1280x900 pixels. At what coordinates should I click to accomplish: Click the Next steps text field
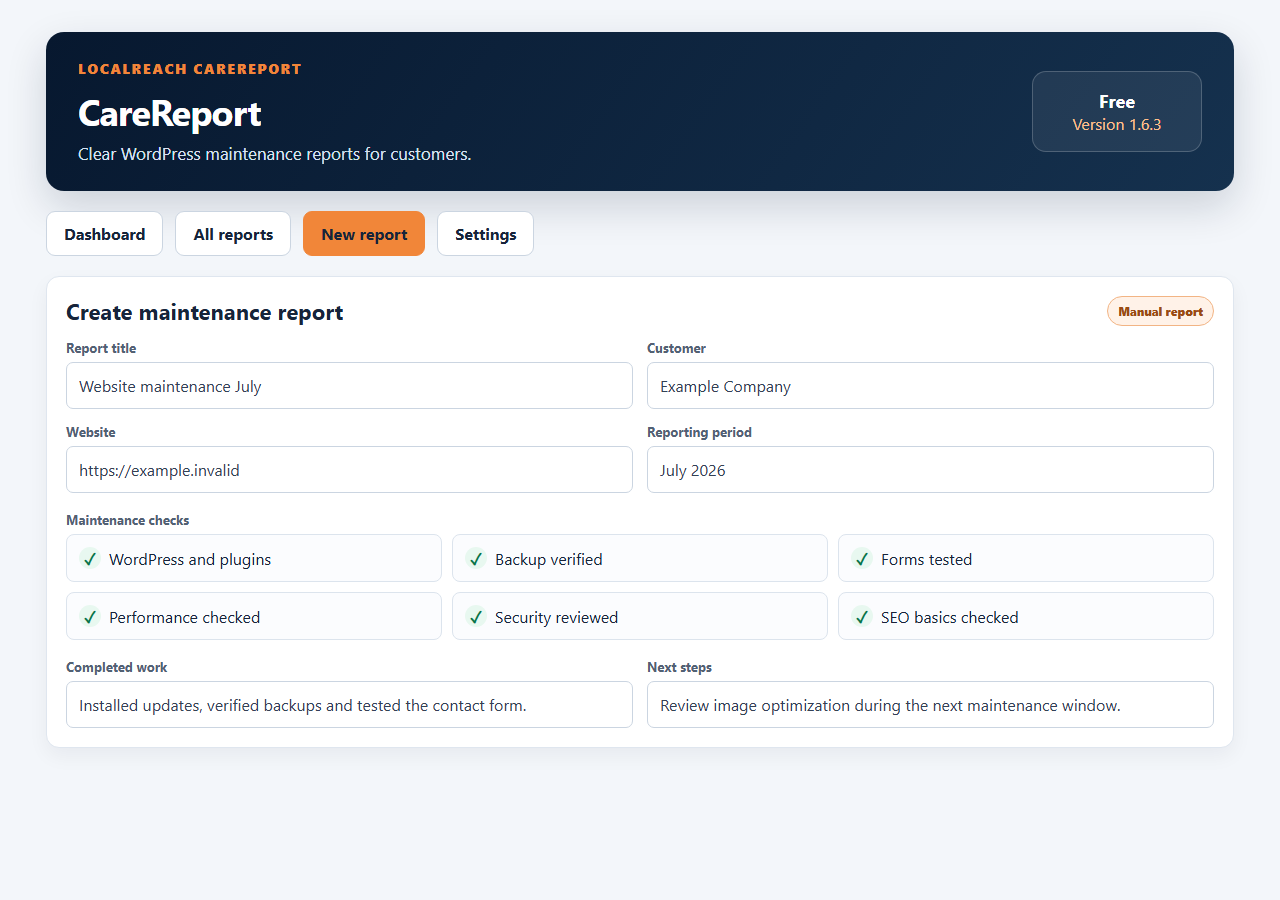click(x=930, y=704)
